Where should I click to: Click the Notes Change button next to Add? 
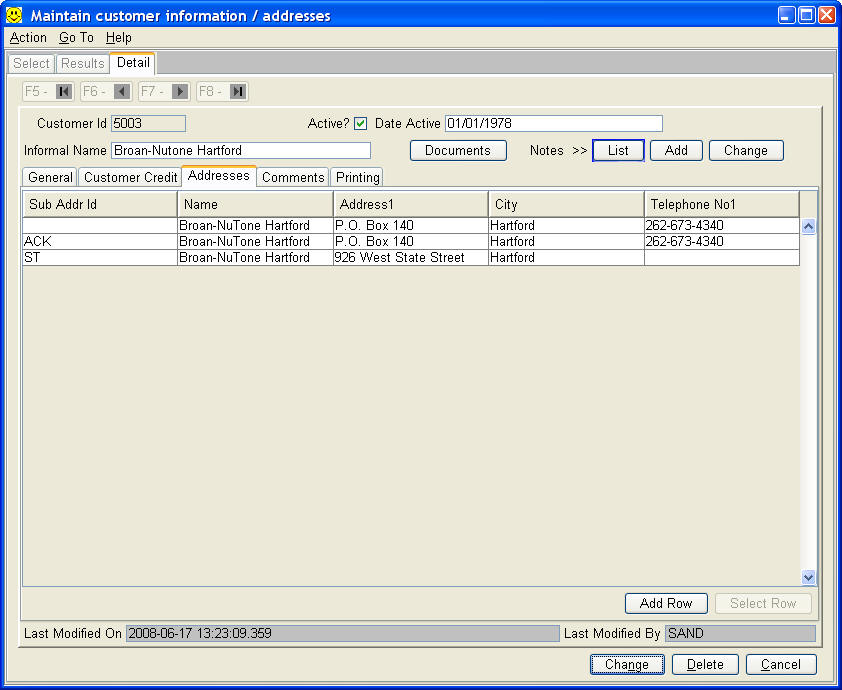click(746, 150)
